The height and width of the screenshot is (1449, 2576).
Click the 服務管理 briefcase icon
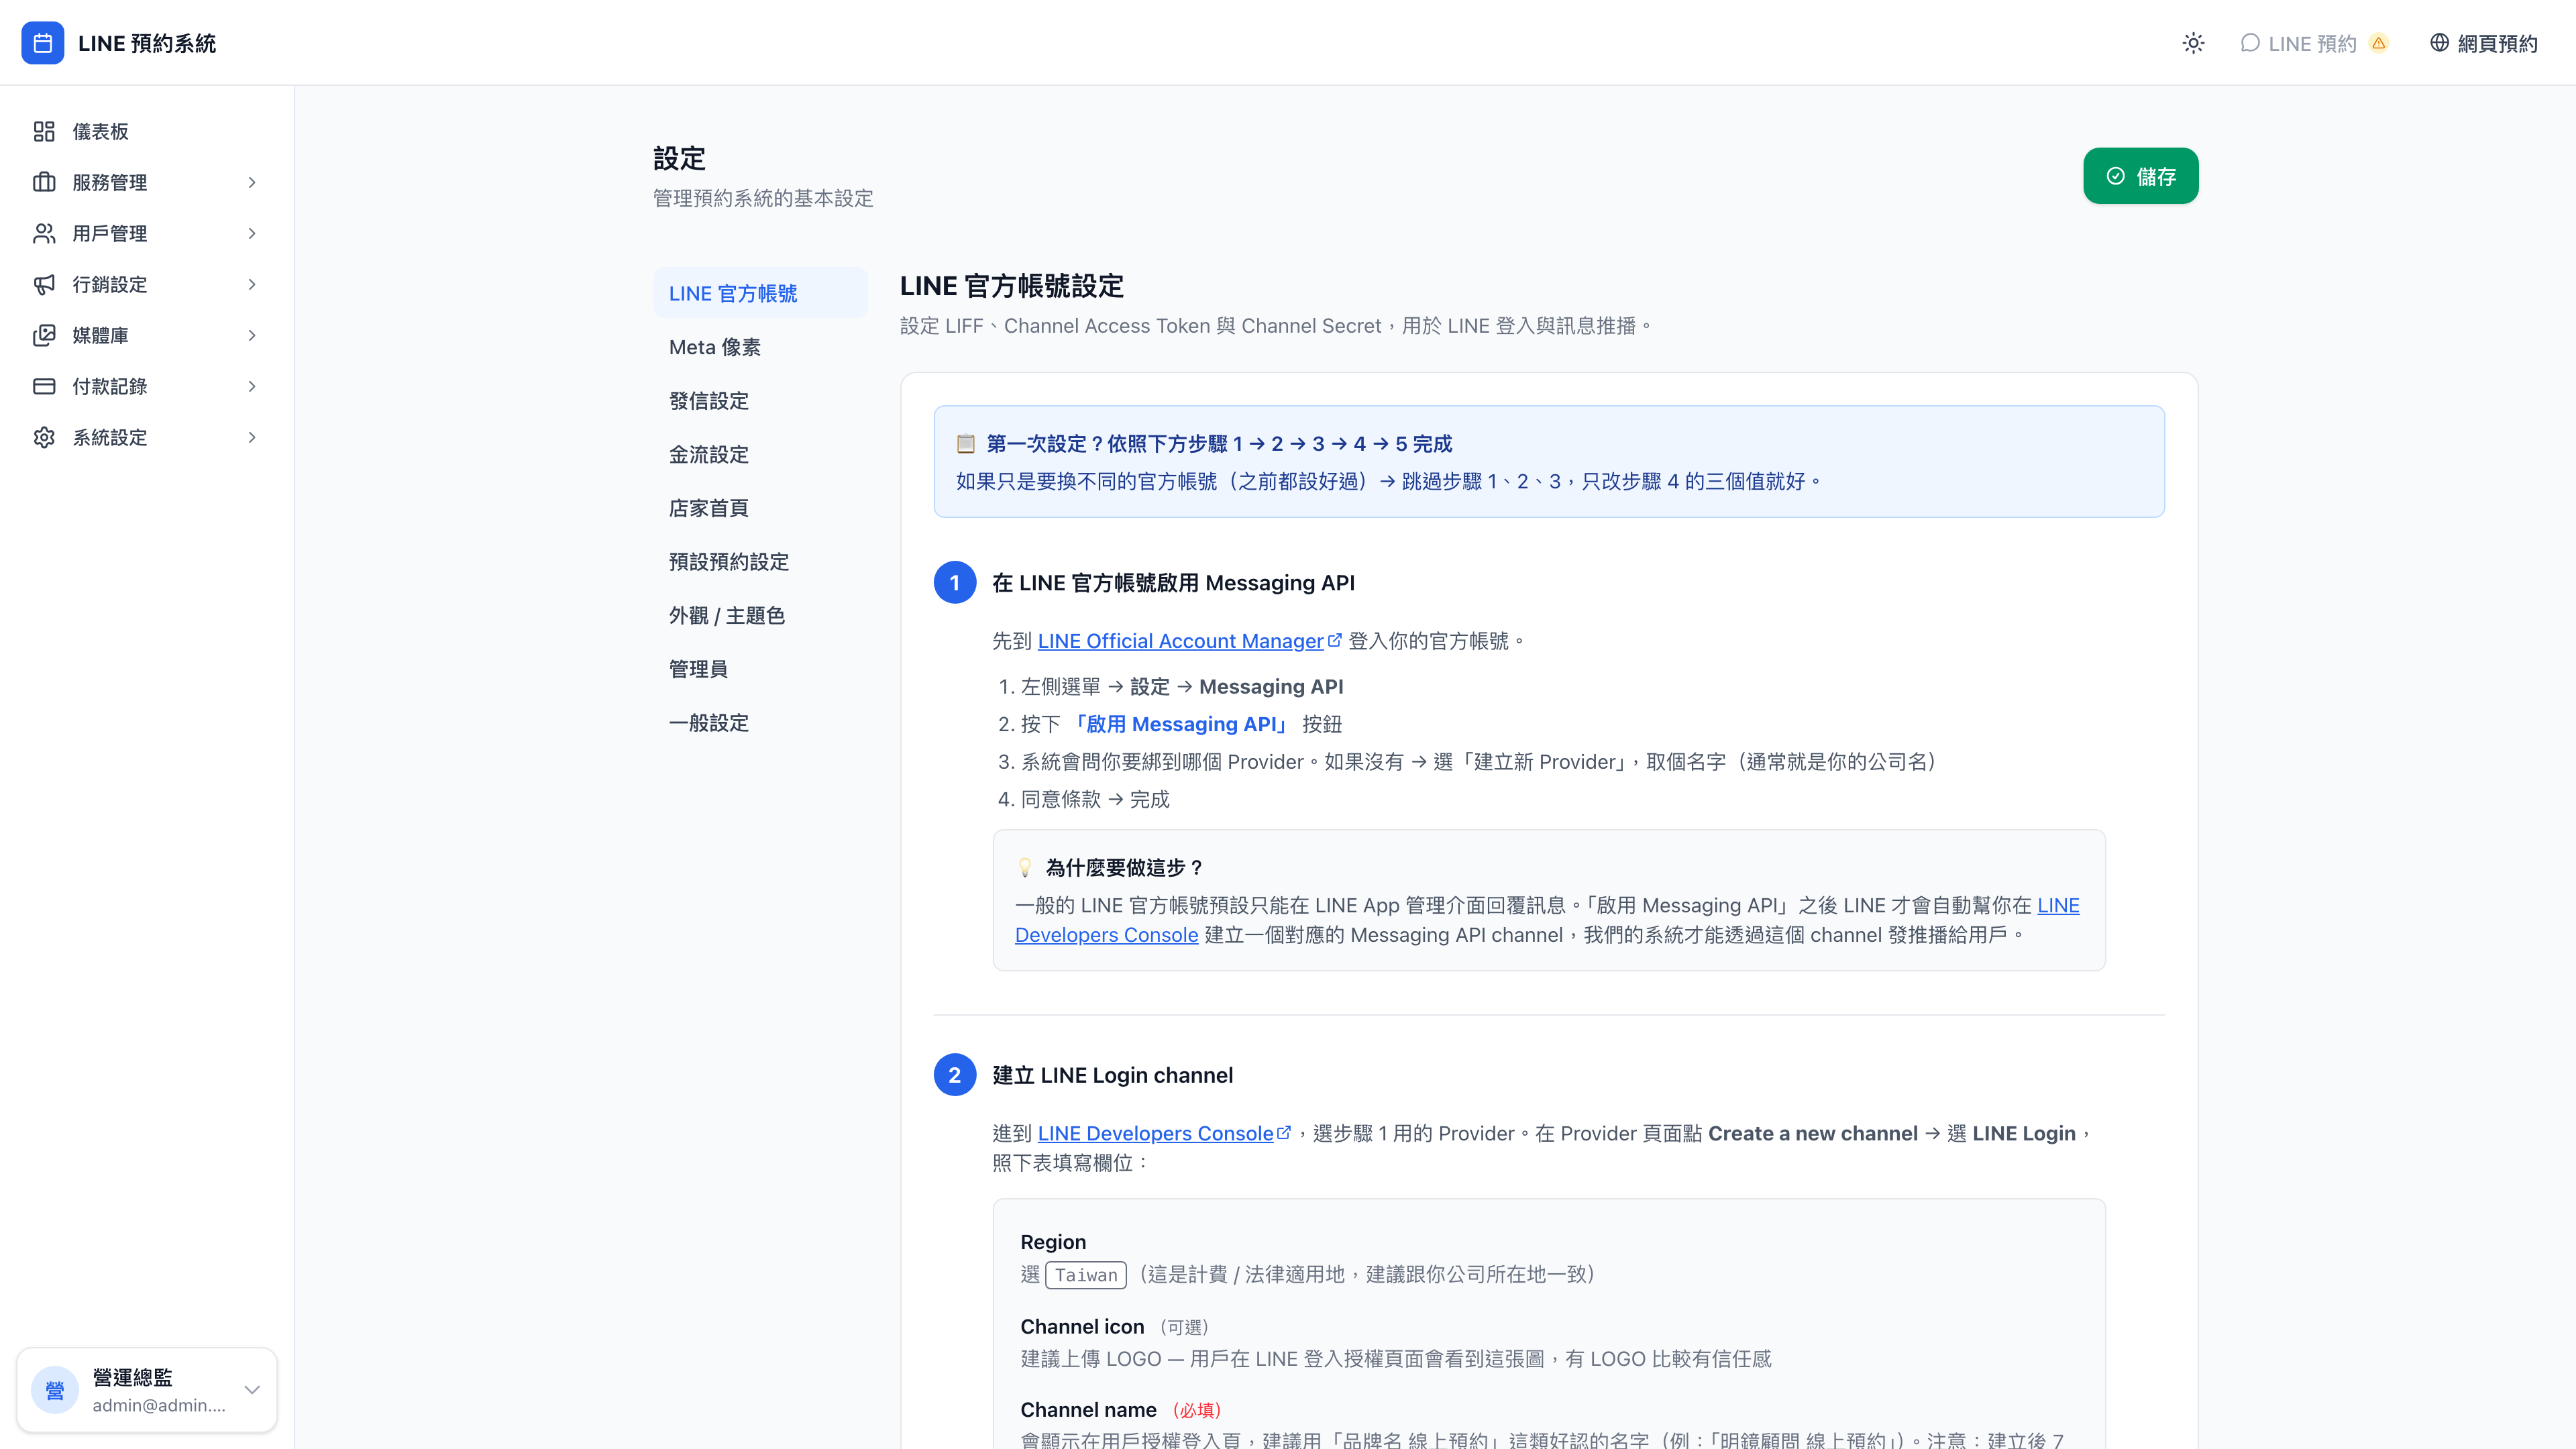coord(44,182)
